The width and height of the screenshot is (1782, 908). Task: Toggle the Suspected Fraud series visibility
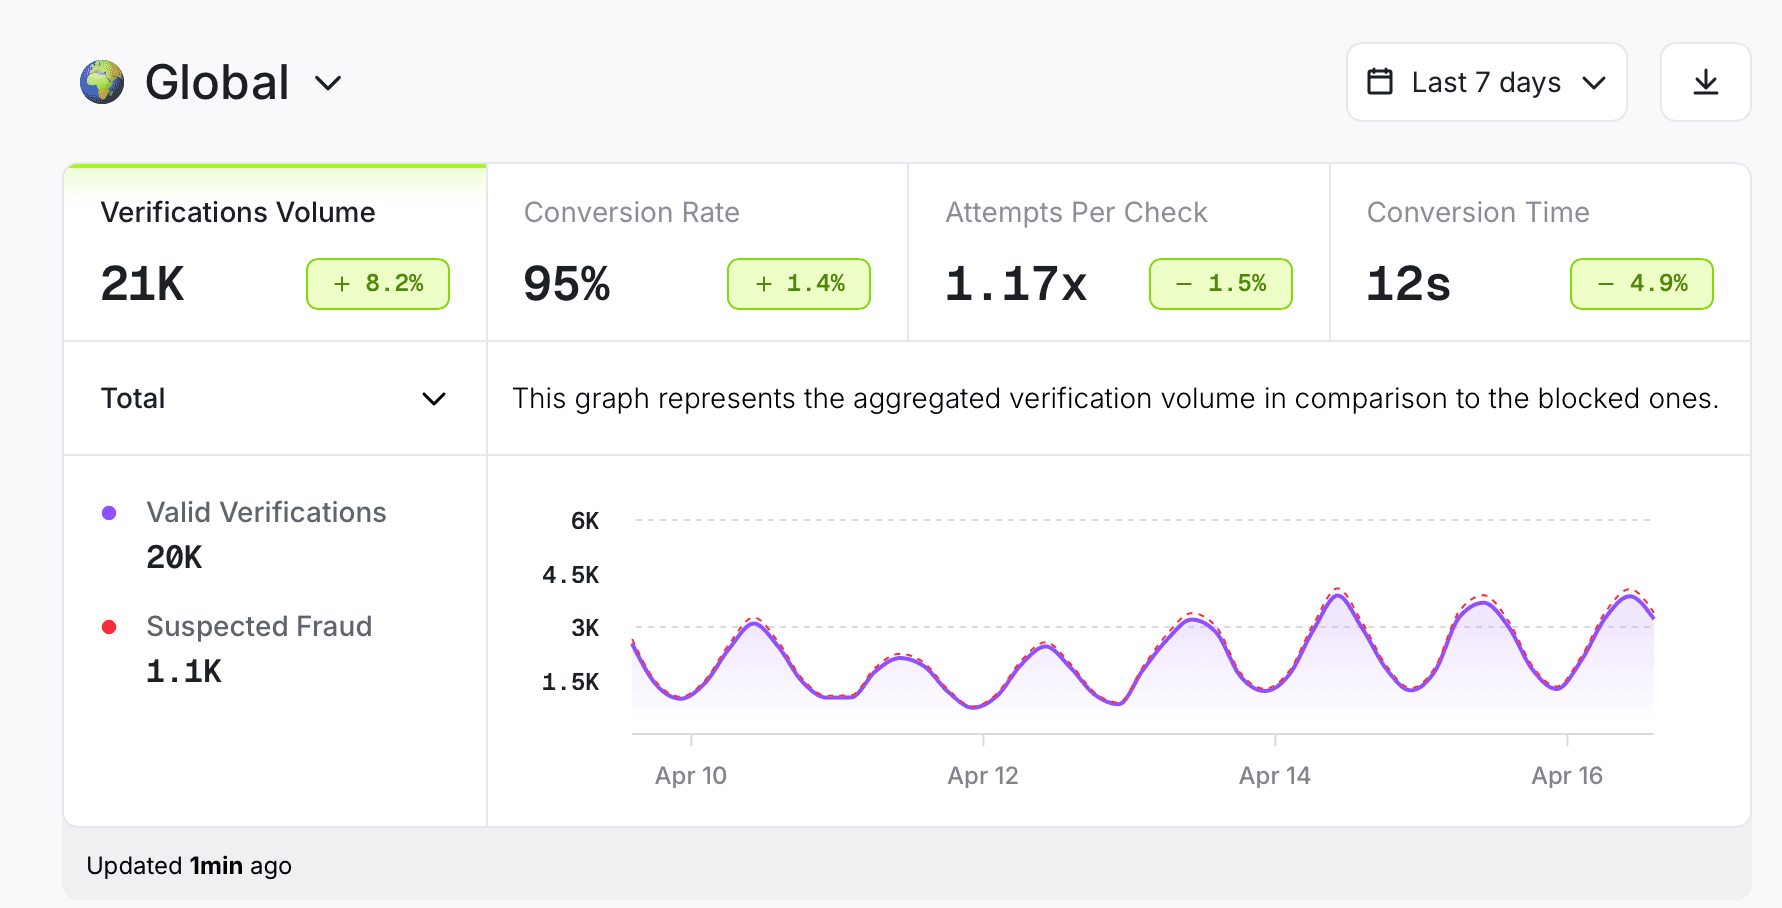click(259, 626)
